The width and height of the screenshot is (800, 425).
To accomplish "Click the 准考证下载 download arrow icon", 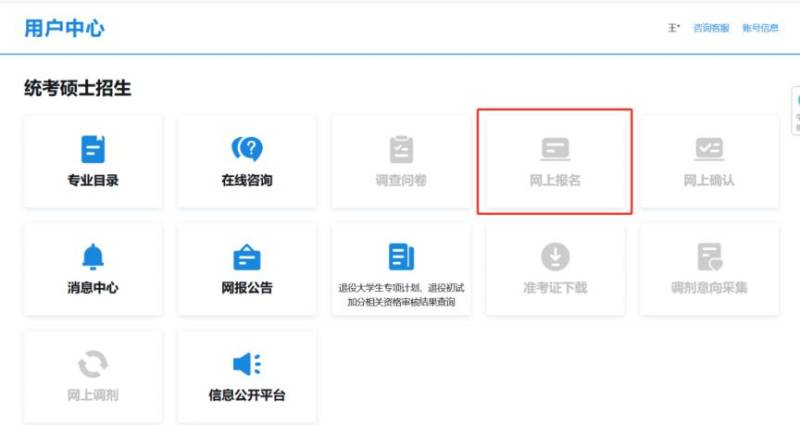I will click(x=555, y=257).
